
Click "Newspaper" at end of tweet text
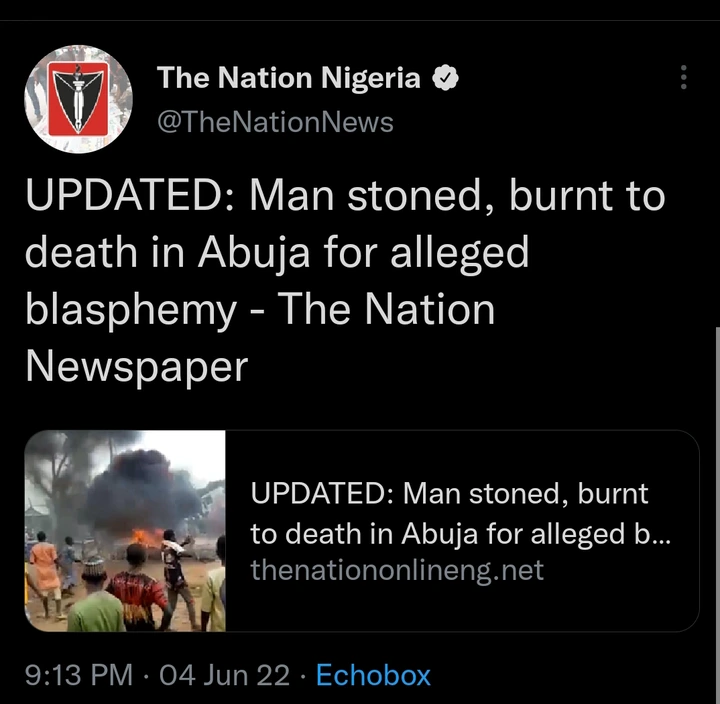click(x=136, y=367)
